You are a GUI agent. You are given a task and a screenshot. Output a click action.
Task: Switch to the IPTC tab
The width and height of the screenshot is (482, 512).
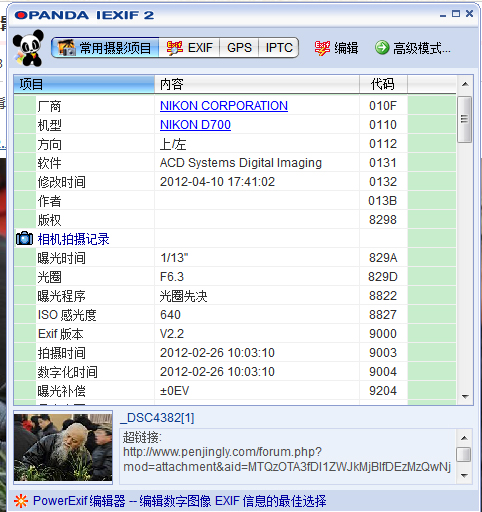pos(279,48)
